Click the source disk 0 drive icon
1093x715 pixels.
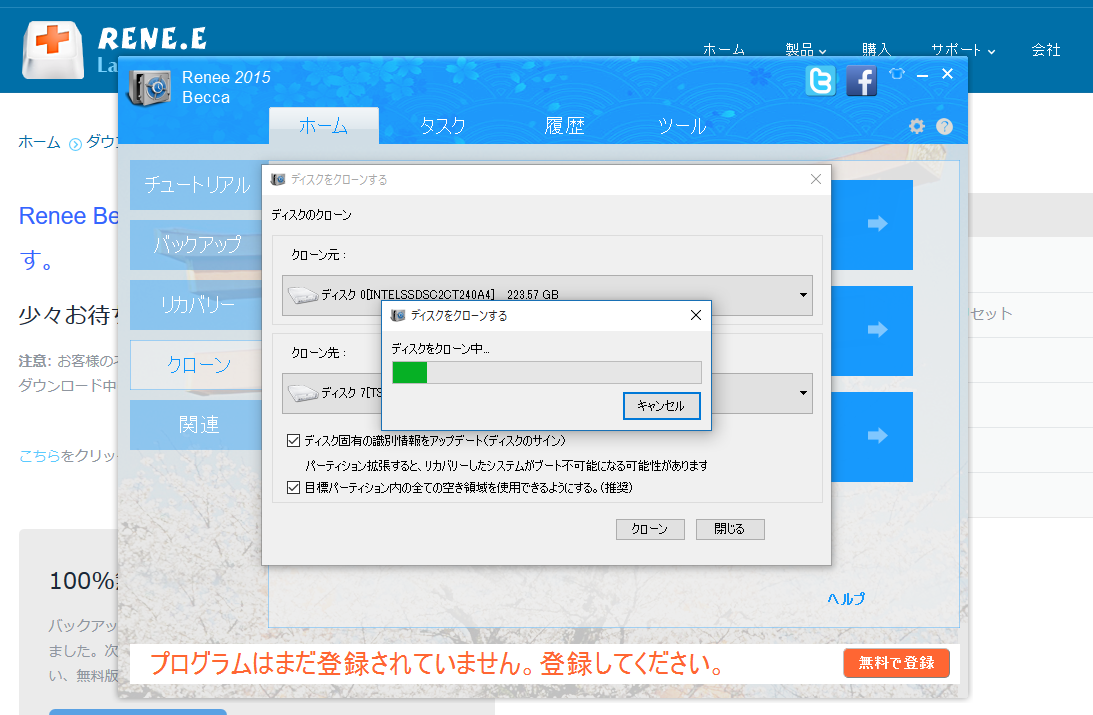point(303,295)
